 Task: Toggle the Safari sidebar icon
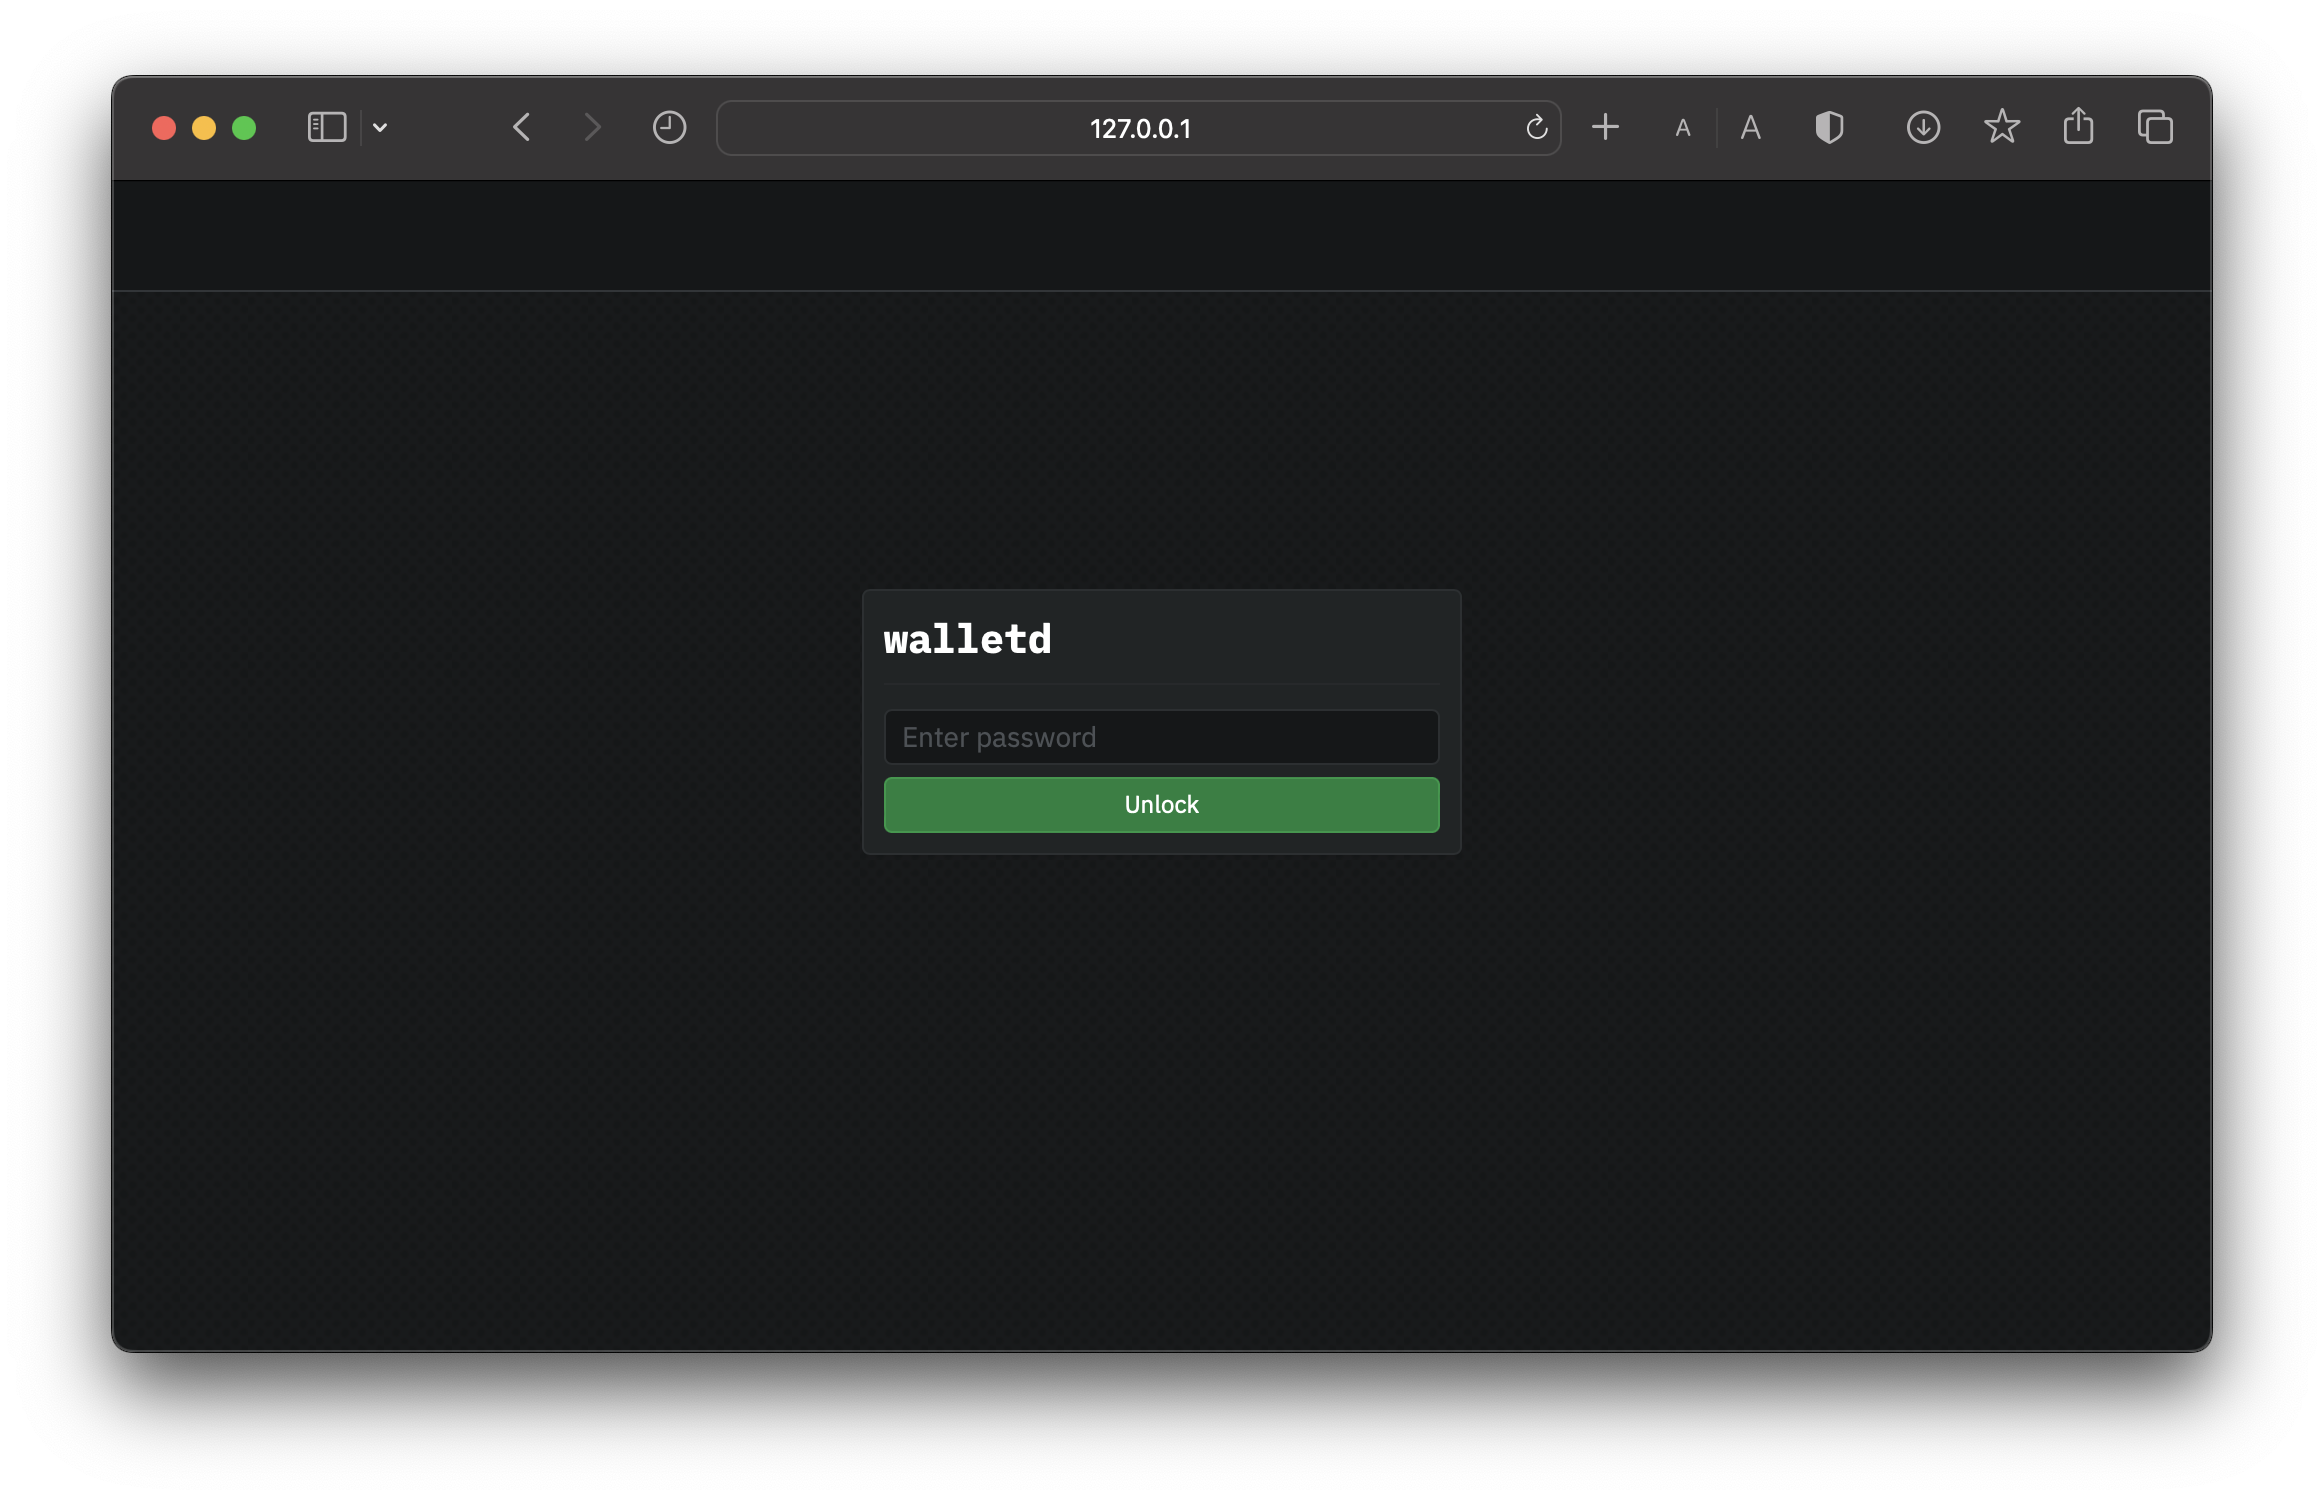[x=326, y=128]
